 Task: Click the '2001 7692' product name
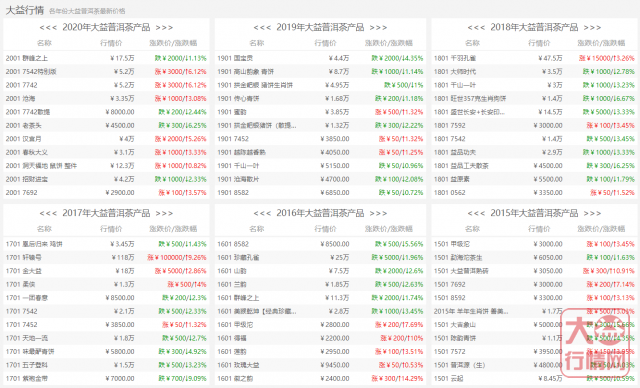point(21,193)
